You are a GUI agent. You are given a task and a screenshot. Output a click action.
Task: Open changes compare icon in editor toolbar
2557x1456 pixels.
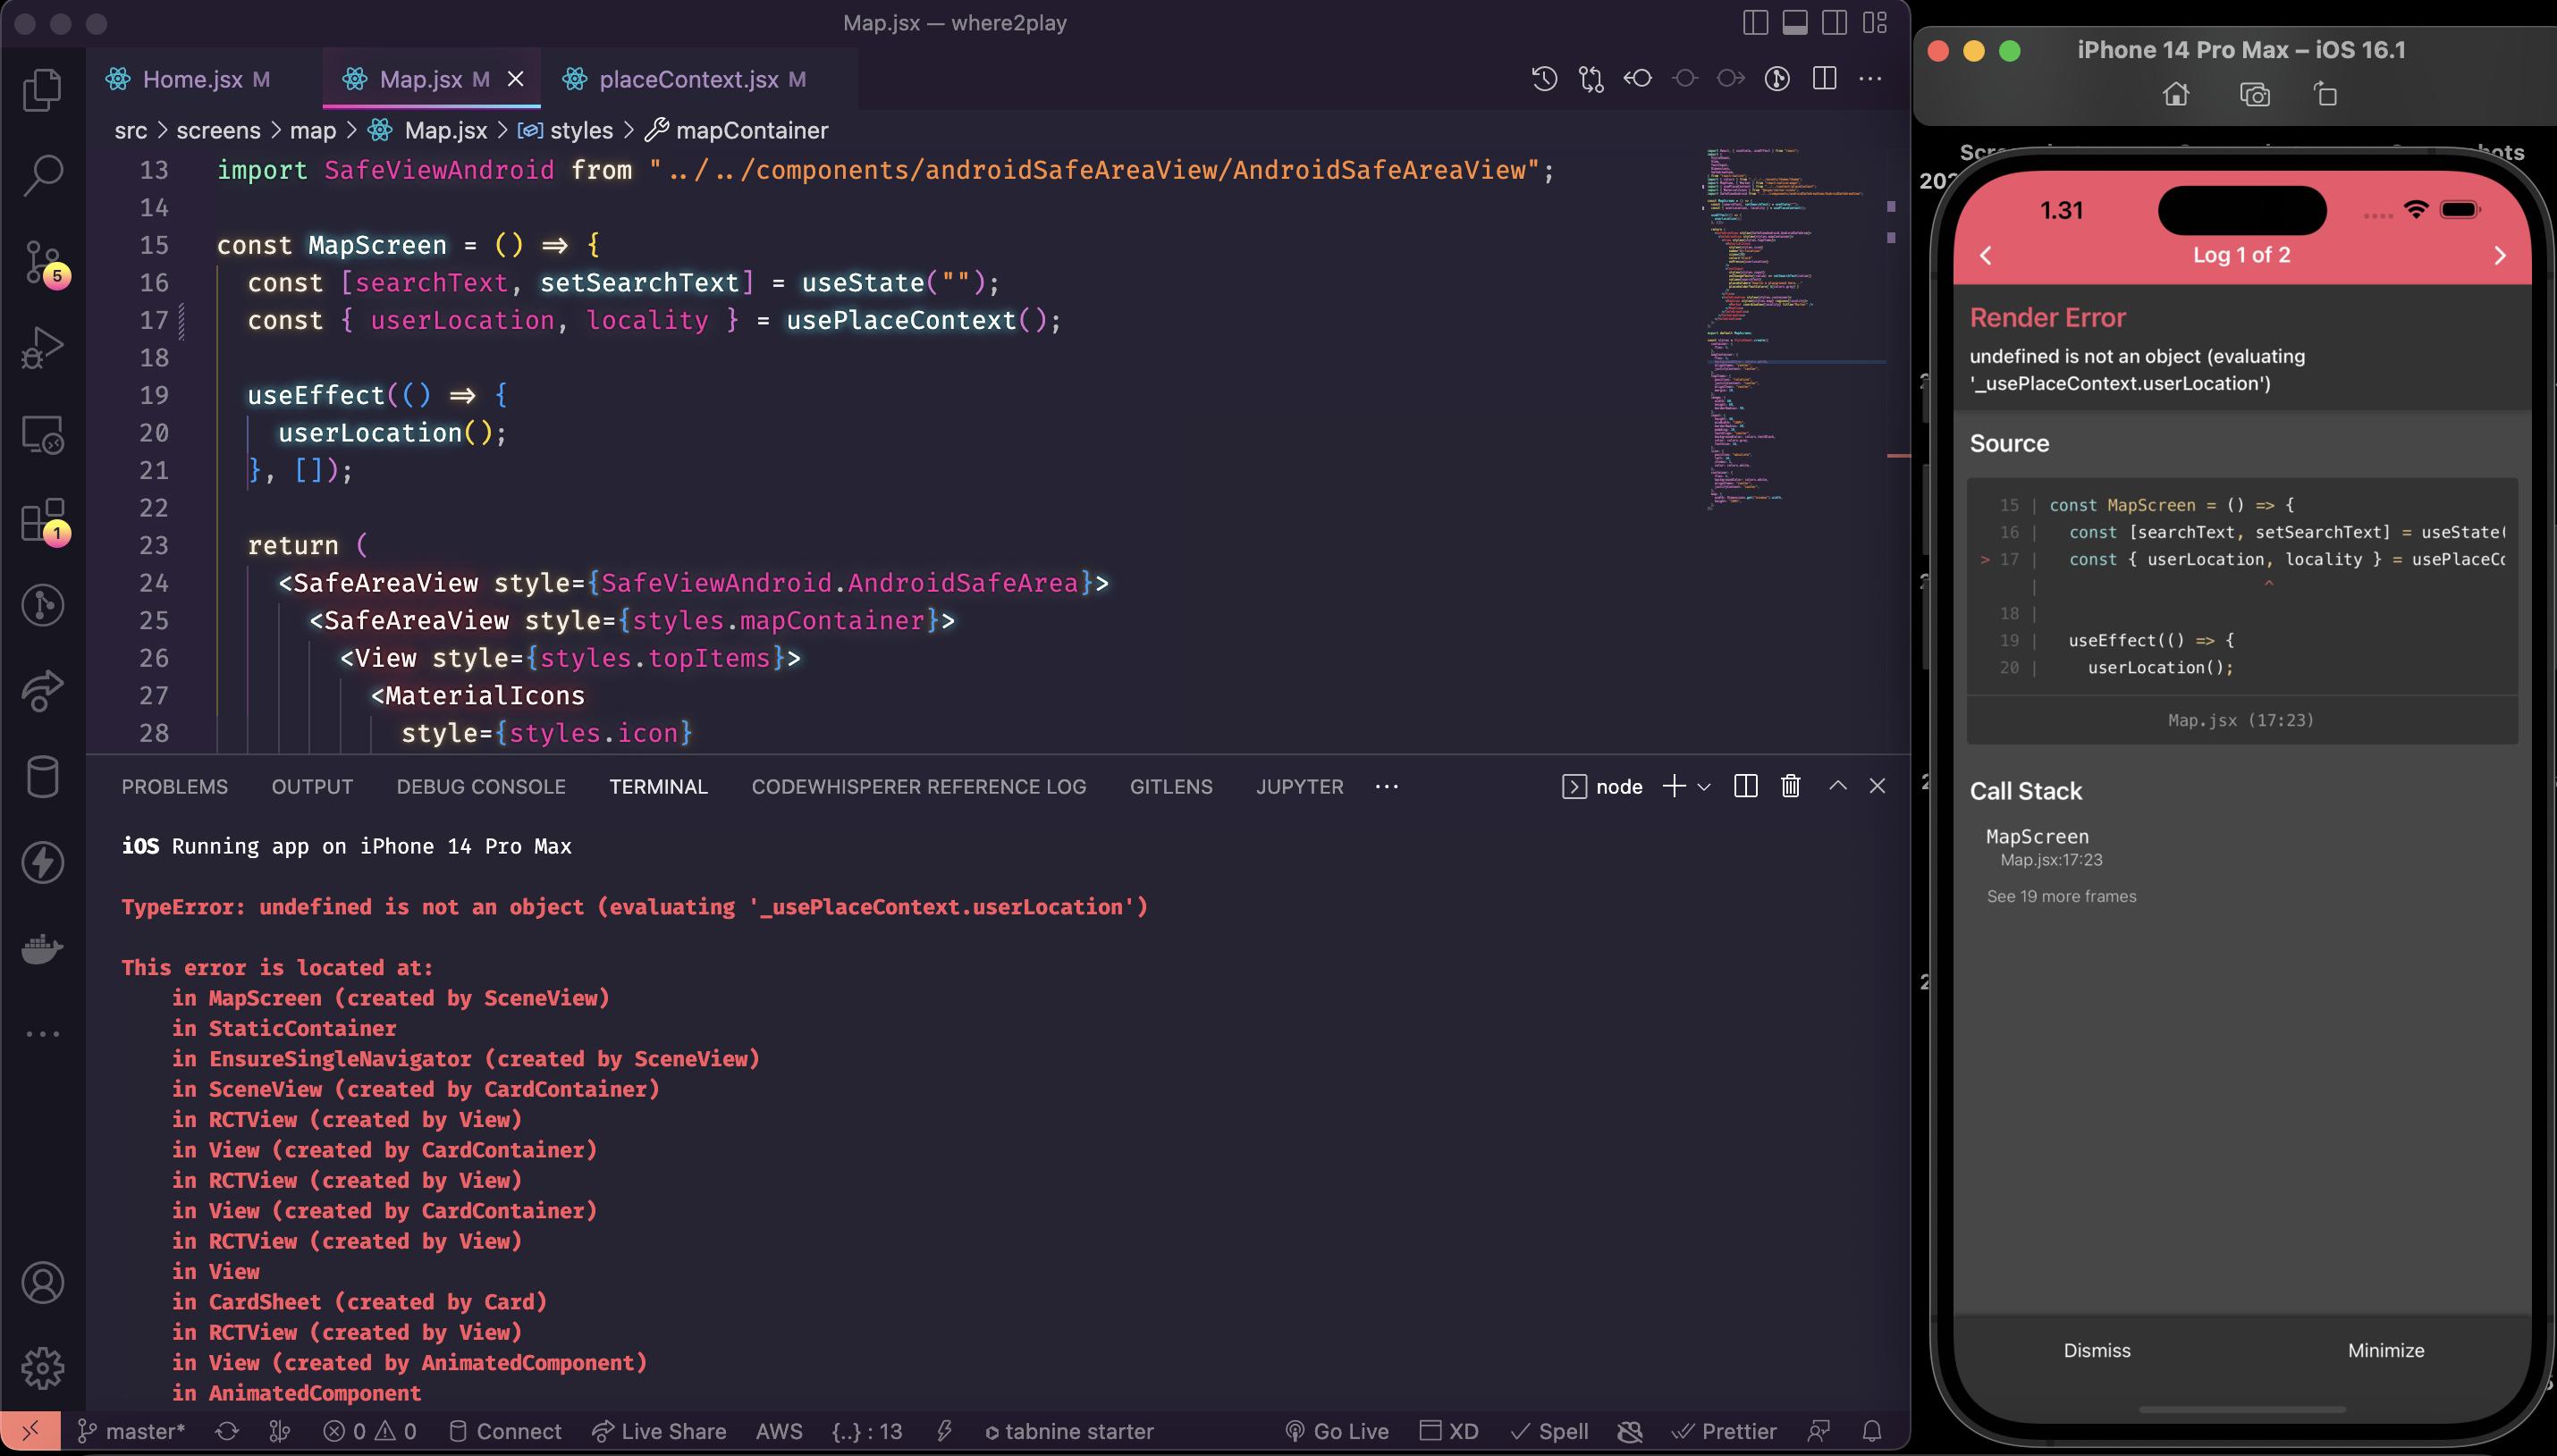tap(1591, 79)
